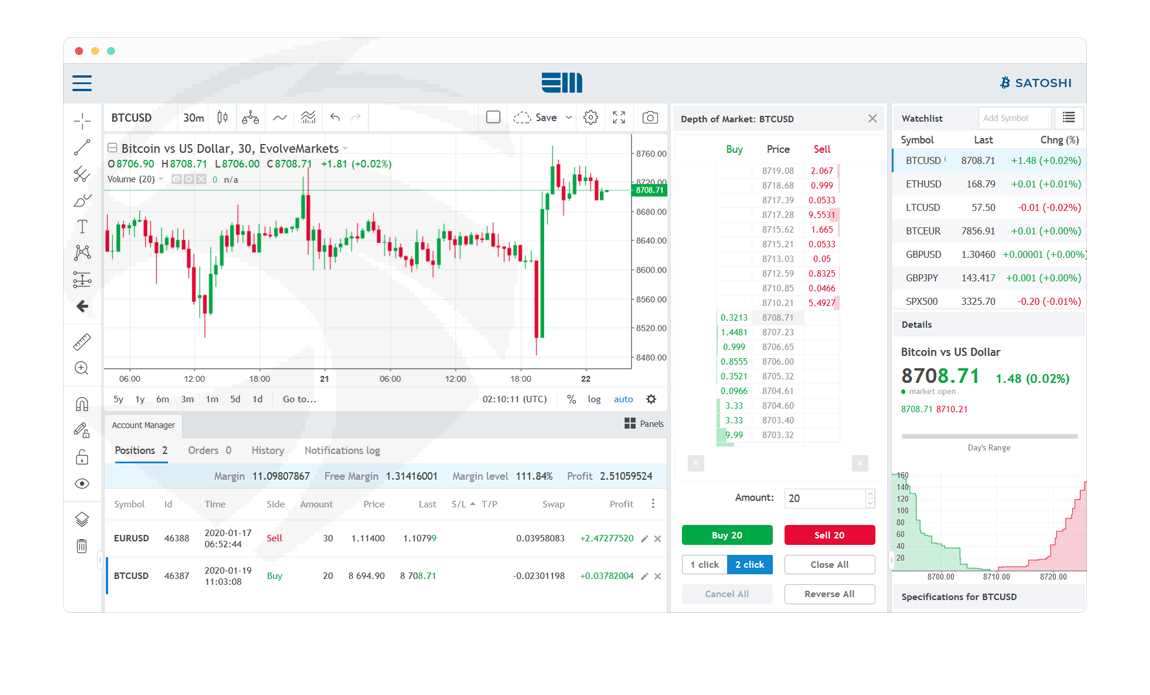Toggle lock all drawing tools
This screenshot has height=695, width=1150.
82,457
